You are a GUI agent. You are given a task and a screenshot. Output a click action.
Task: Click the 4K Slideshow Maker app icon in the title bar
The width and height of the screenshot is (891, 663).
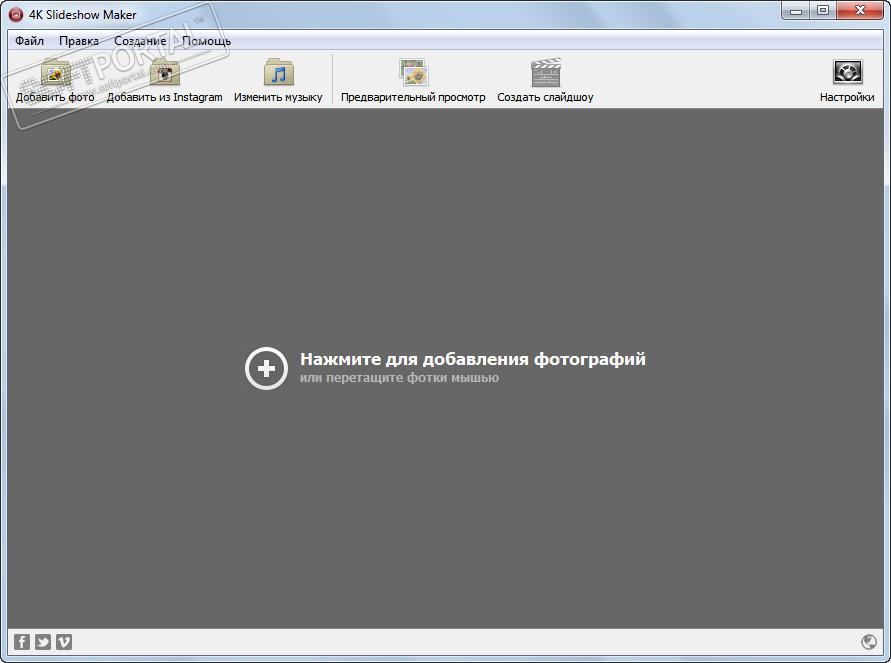click(x=16, y=14)
